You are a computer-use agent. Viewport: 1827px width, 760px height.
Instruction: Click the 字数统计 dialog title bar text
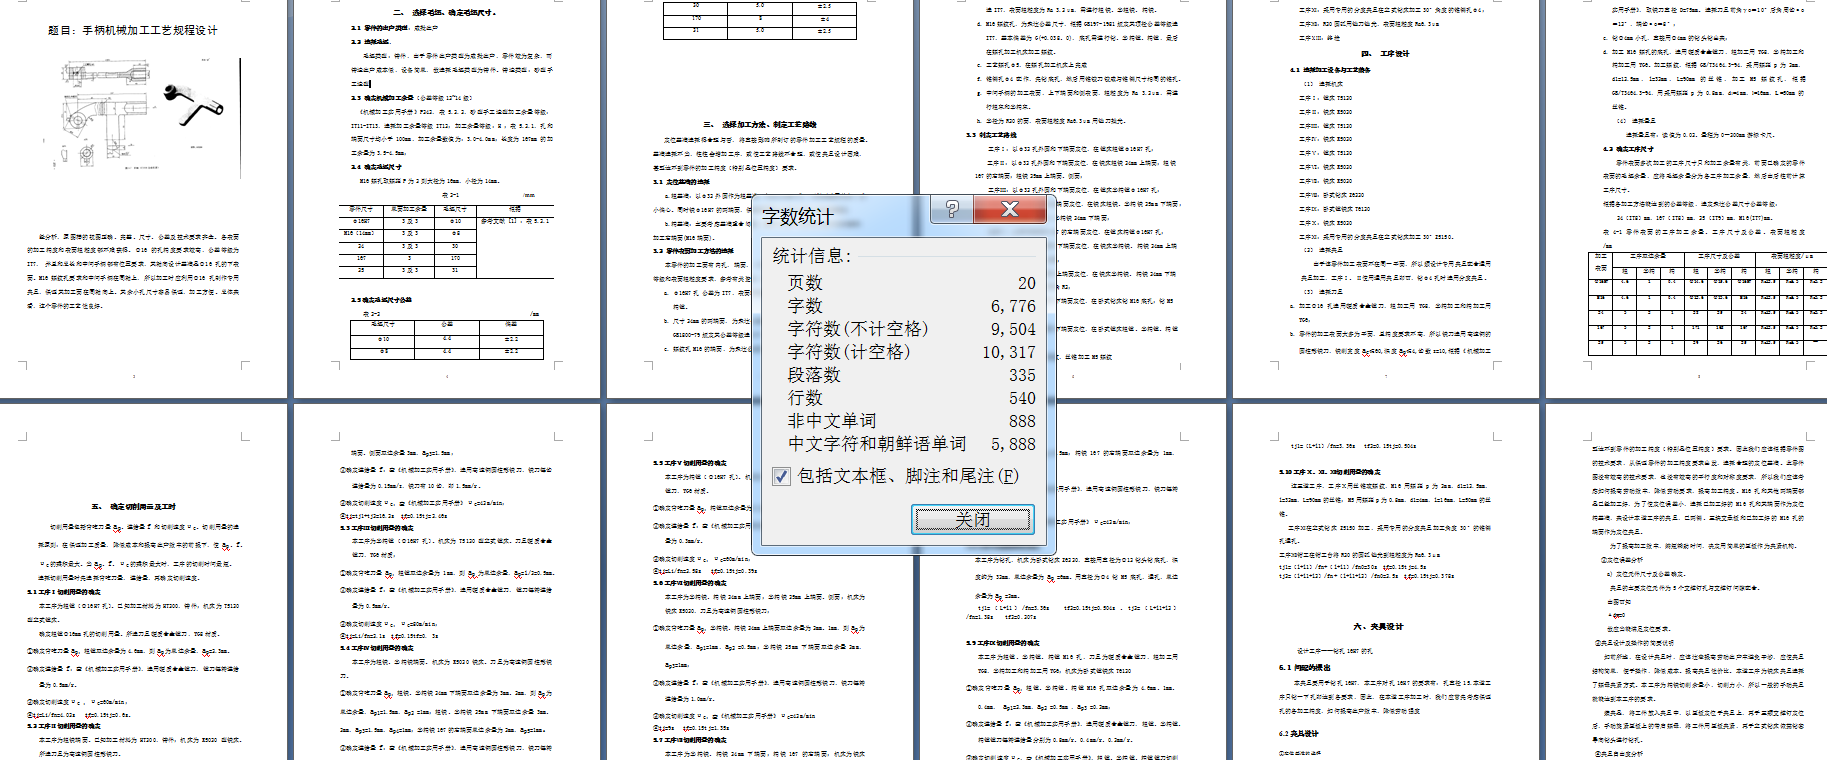tap(797, 217)
